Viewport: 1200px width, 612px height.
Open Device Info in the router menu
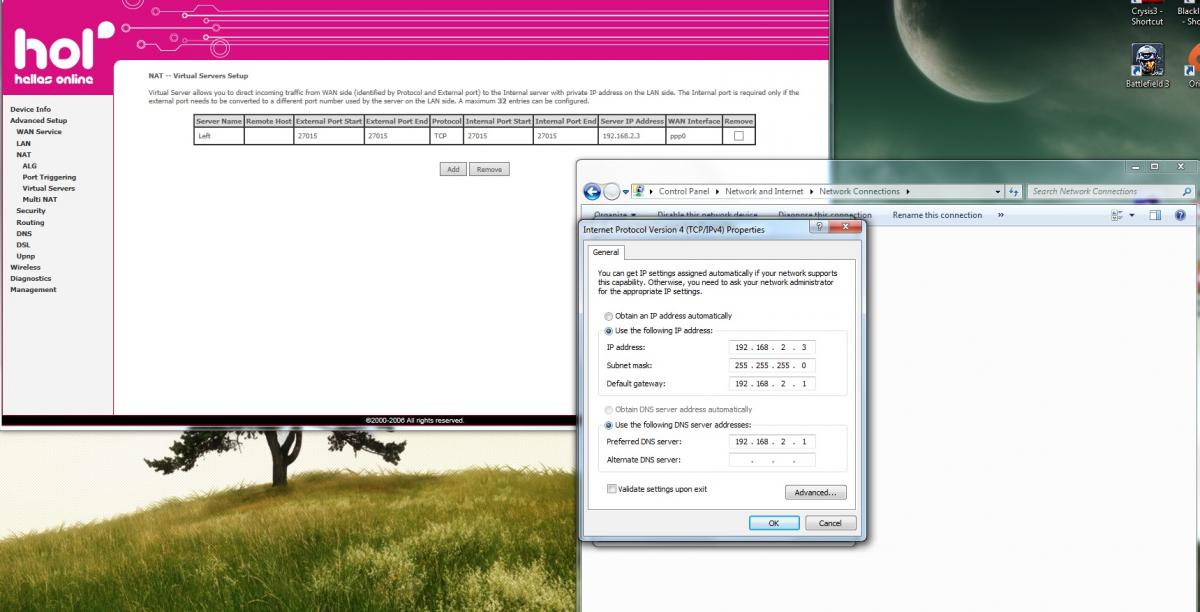pyautogui.click(x=30, y=109)
